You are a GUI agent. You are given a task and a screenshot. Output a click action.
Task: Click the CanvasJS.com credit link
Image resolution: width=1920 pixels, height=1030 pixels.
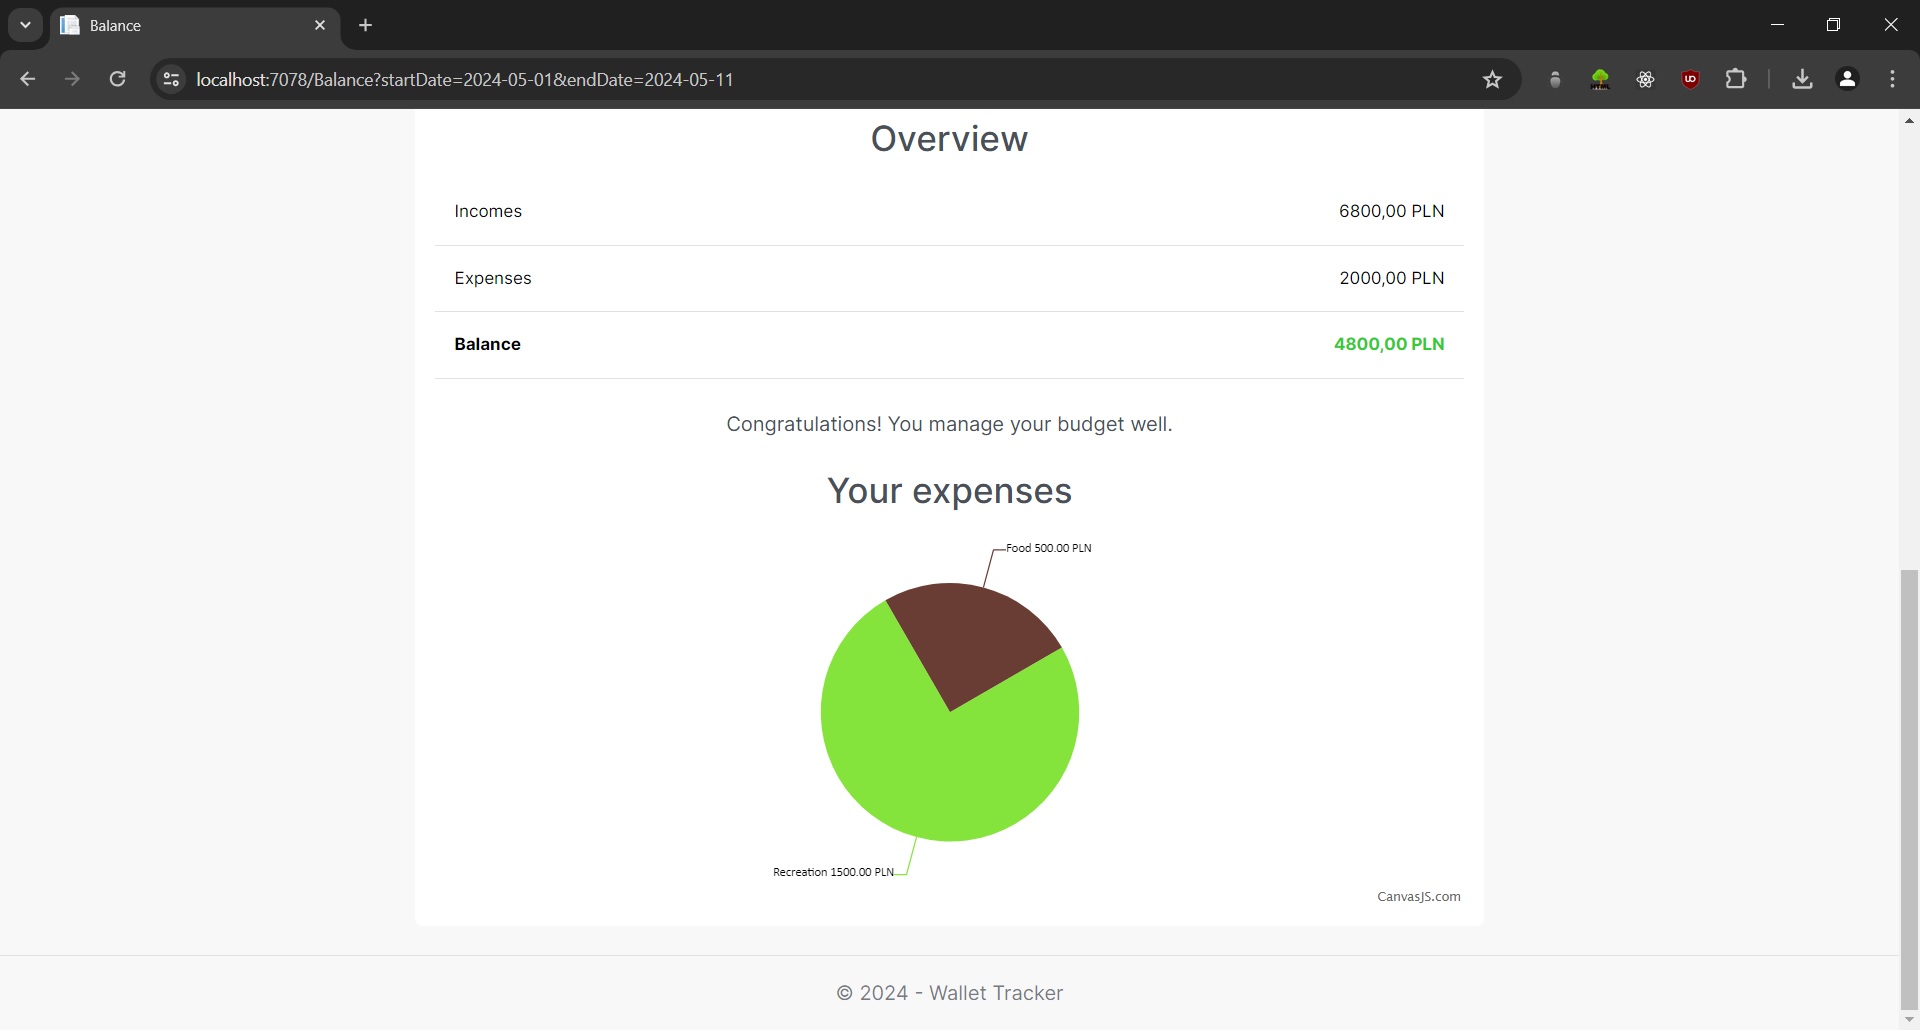[x=1418, y=896]
